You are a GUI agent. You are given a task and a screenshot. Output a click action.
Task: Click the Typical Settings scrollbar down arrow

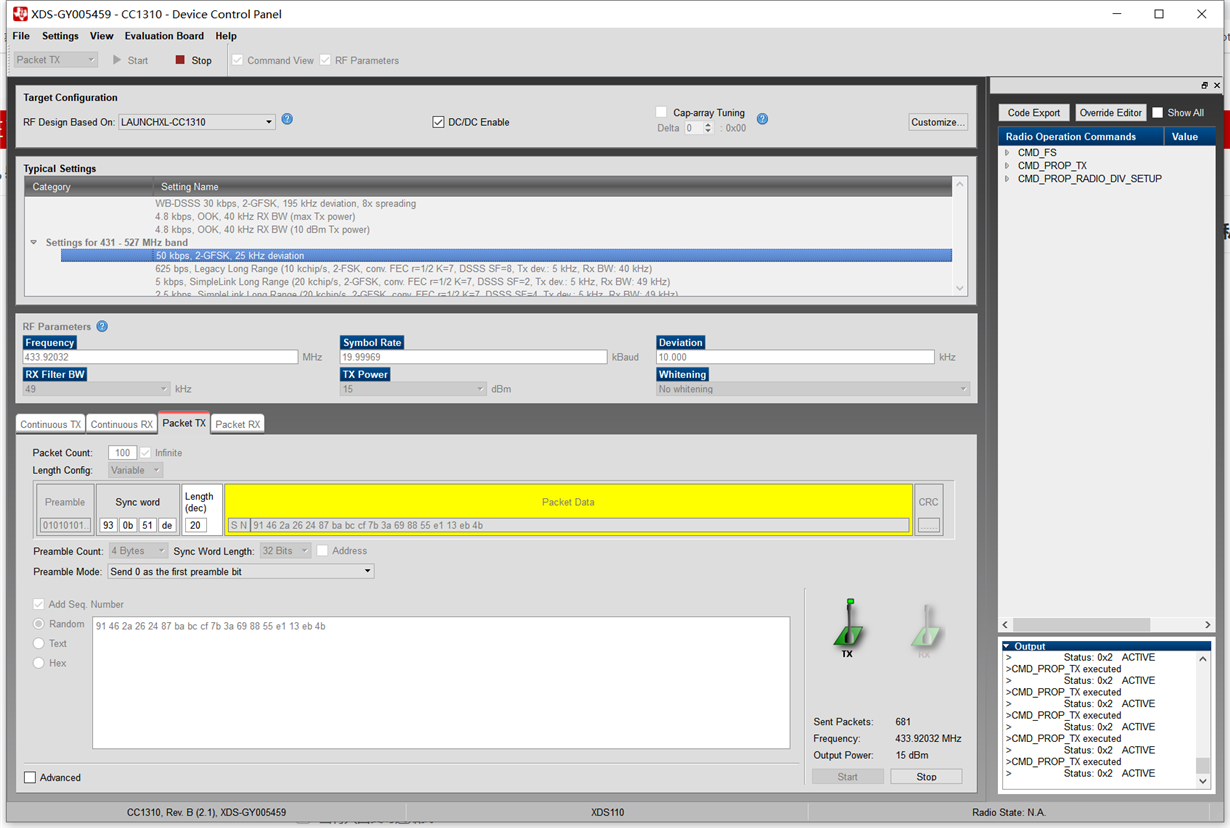[960, 288]
